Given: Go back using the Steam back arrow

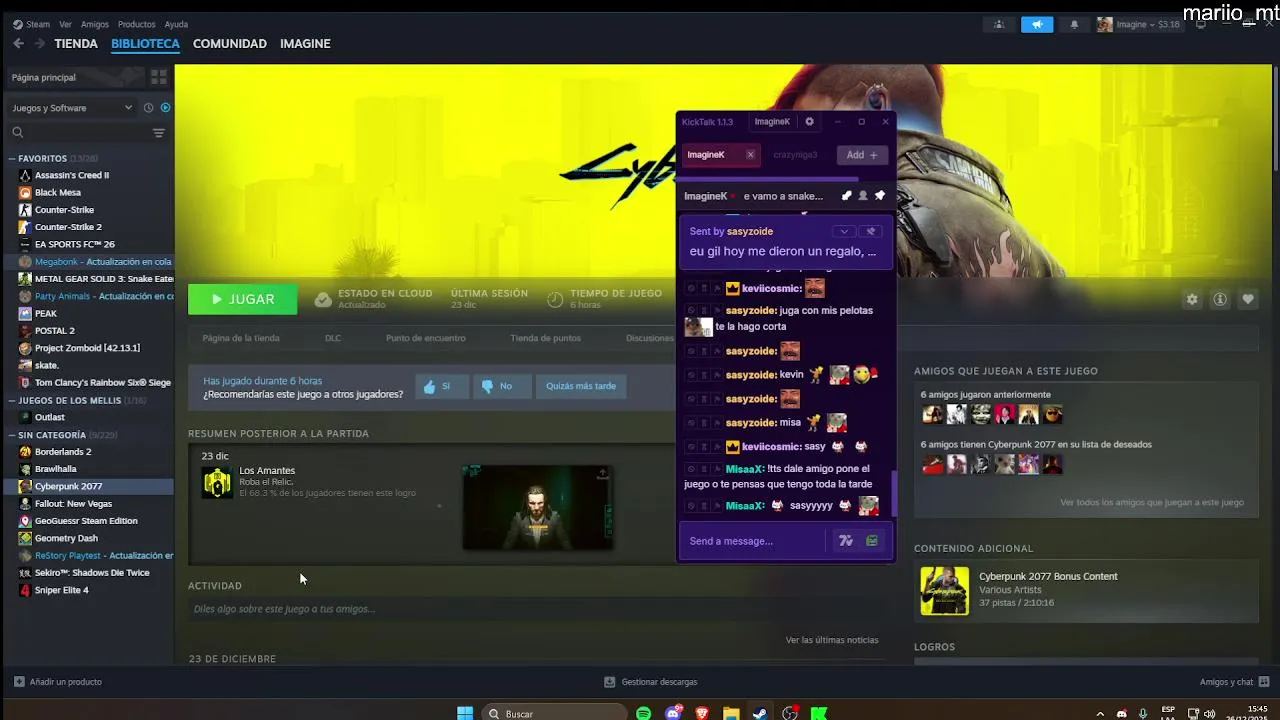Looking at the screenshot, I should coord(18,43).
